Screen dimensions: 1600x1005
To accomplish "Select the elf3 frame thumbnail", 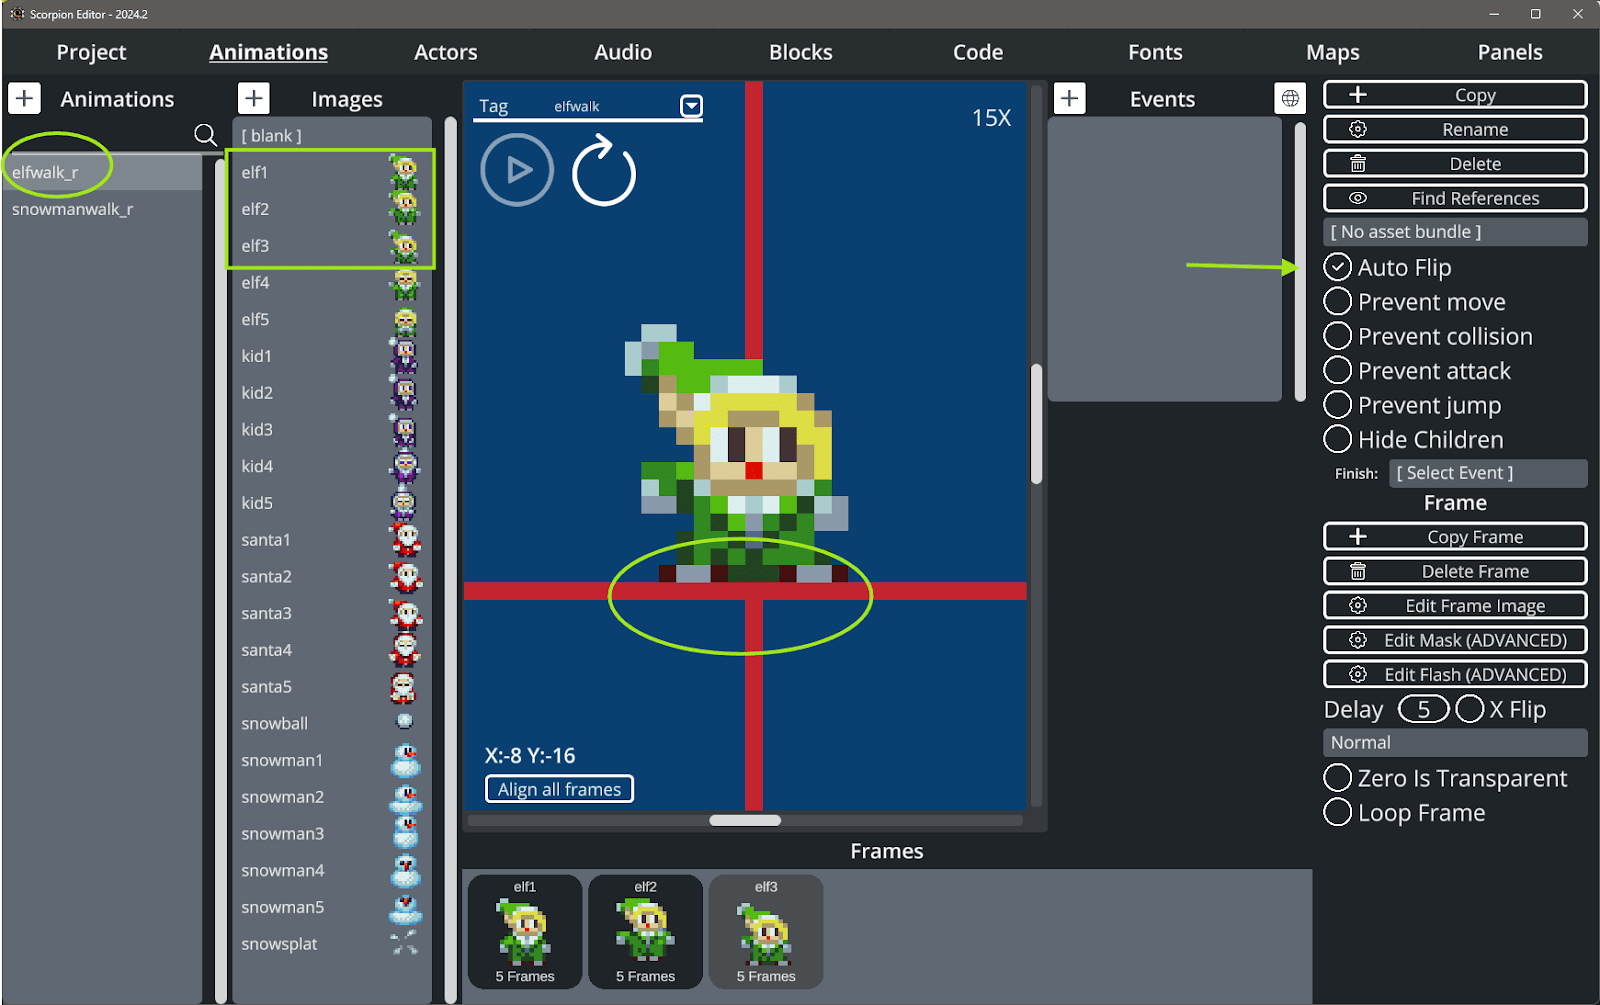I will point(766,932).
